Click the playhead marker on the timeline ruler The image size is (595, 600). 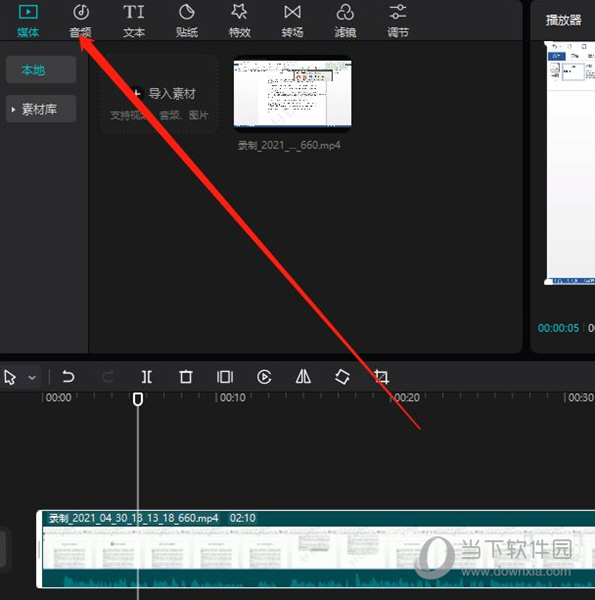pyautogui.click(x=138, y=399)
